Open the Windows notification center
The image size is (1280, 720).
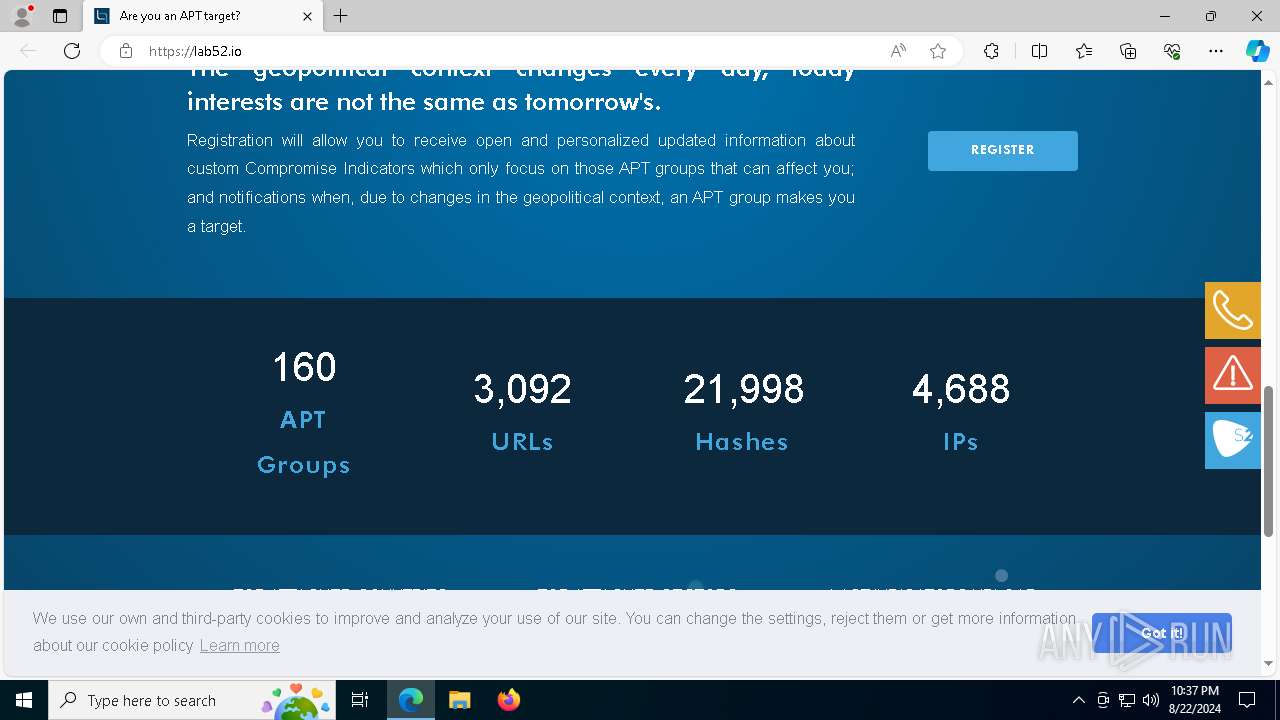(x=1247, y=700)
